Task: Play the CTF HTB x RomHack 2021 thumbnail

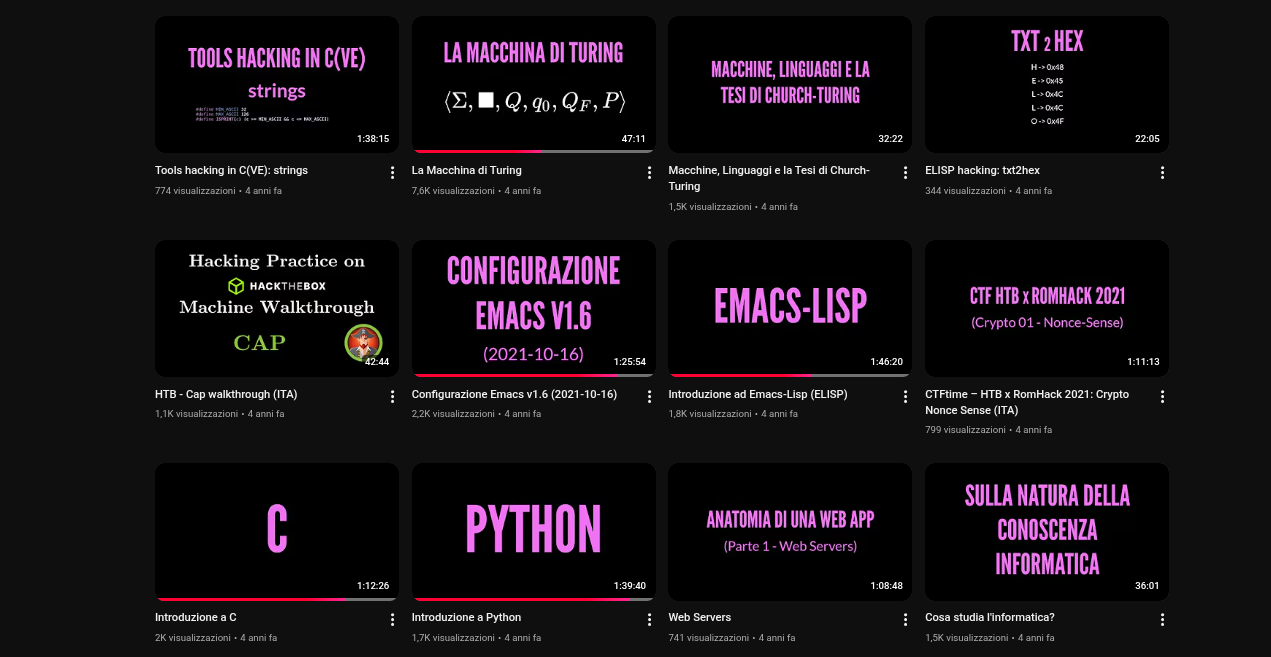Action: click(1047, 308)
